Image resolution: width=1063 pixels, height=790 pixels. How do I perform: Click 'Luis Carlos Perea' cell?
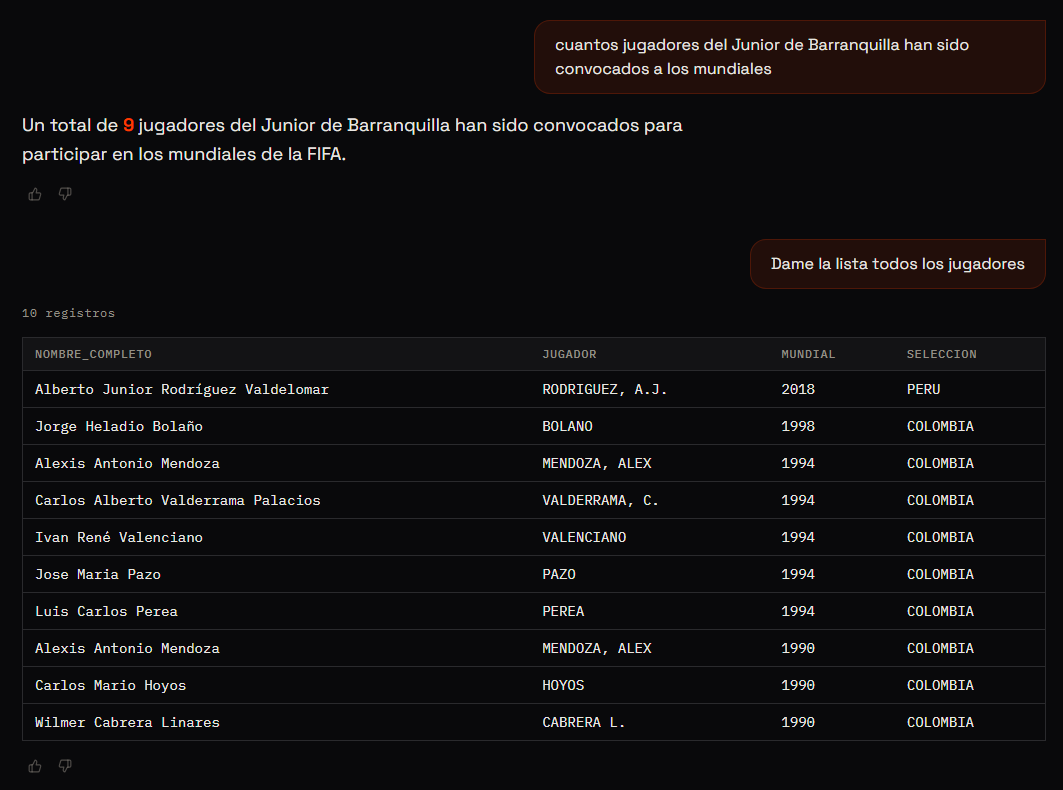(106, 612)
